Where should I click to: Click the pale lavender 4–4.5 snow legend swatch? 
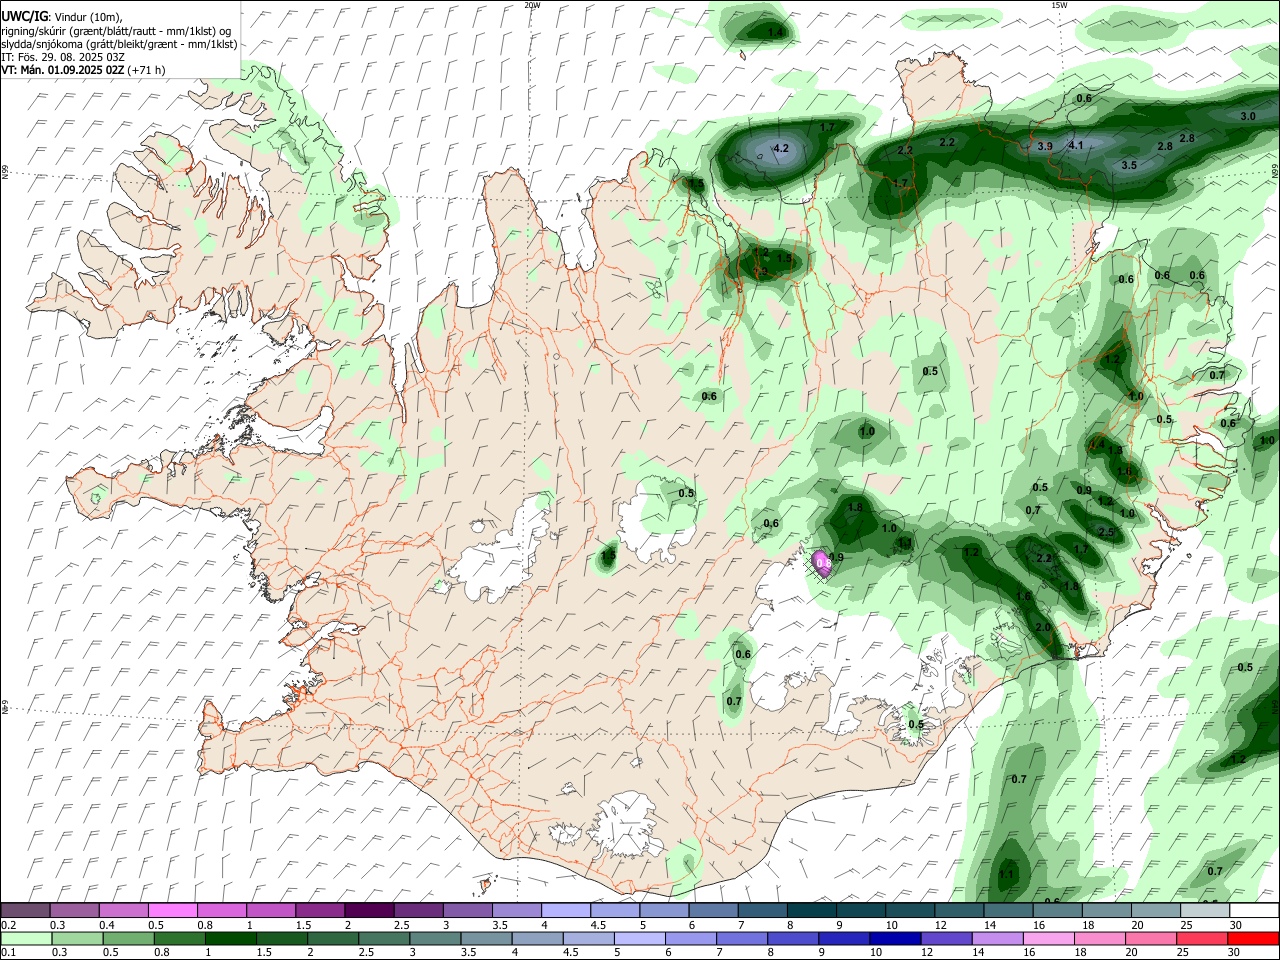[x=564, y=911]
